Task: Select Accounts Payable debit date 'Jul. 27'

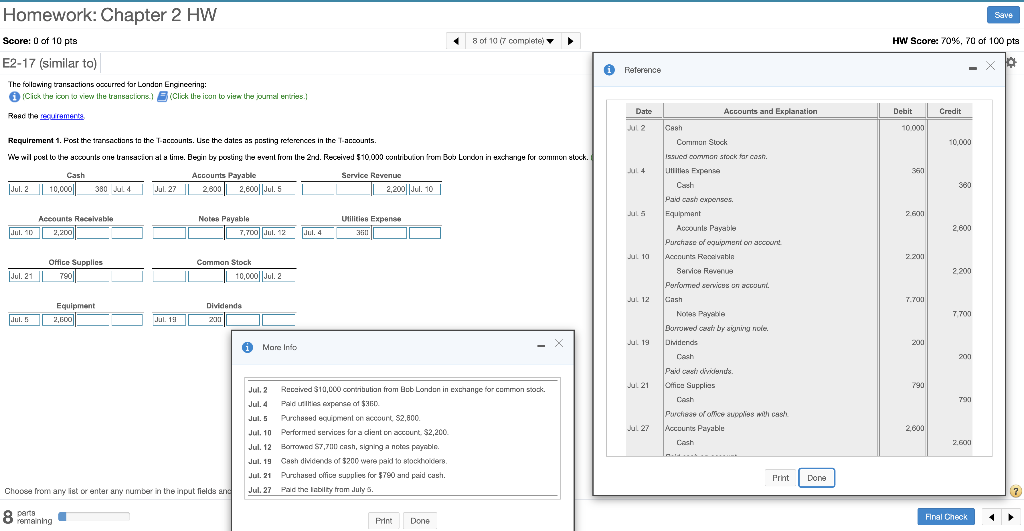Action: tap(169, 189)
